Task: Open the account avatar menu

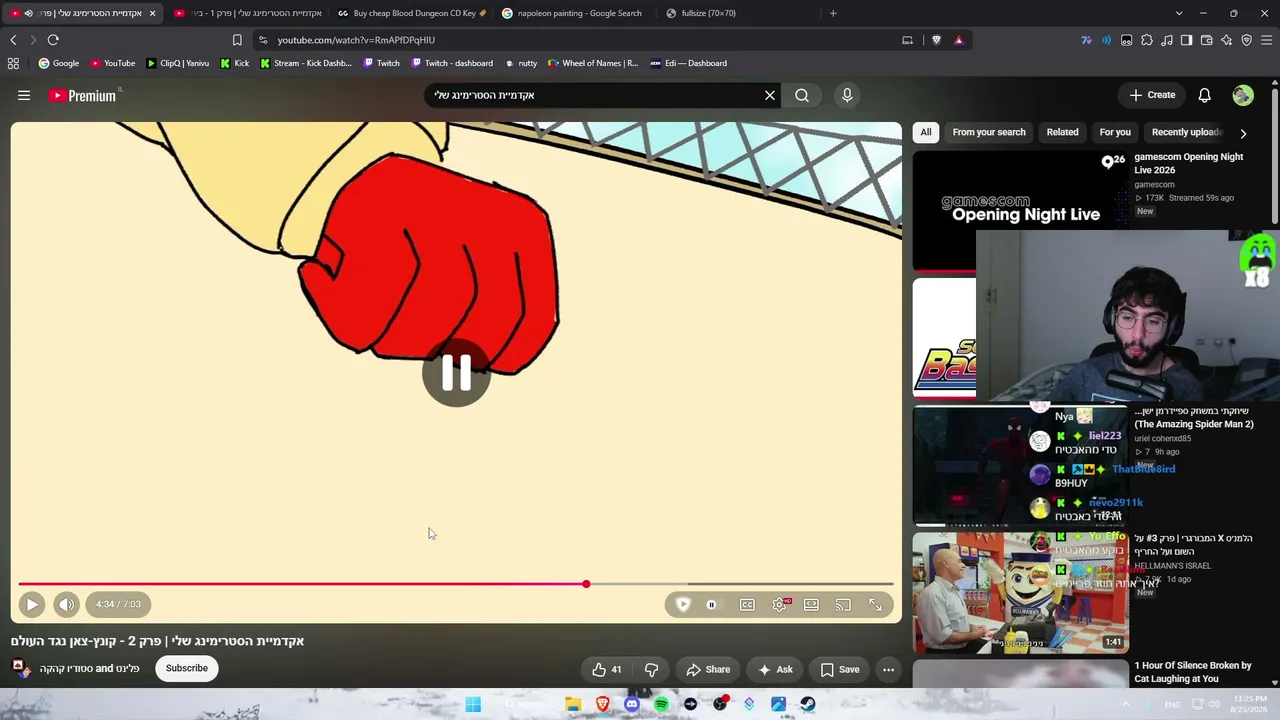Action: click(x=1243, y=95)
